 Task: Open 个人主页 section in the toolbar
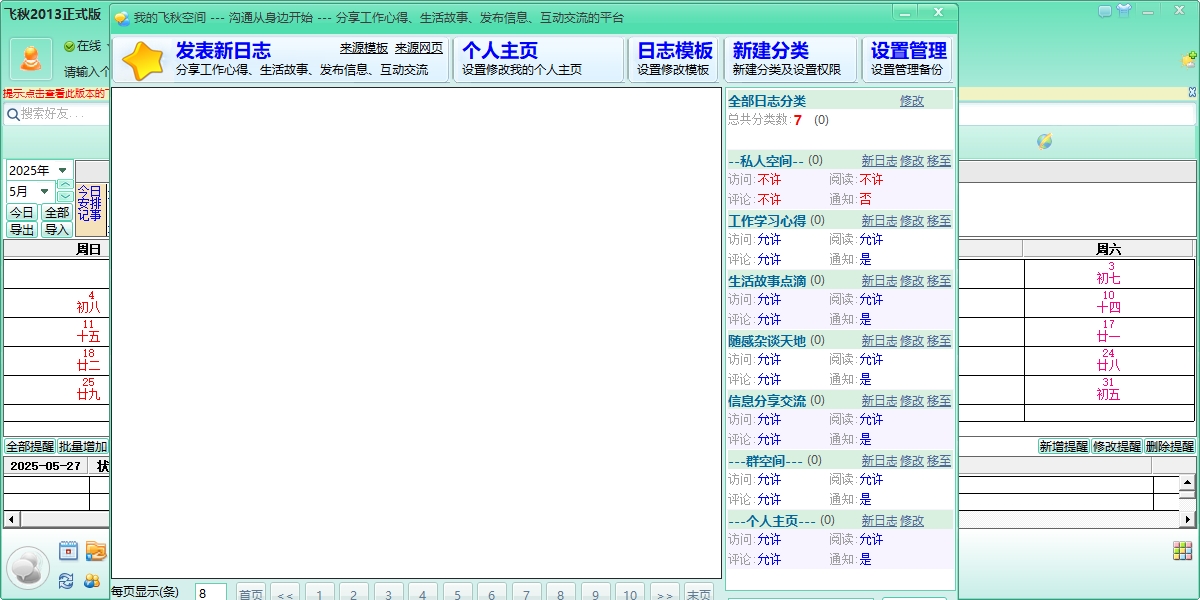[x=540, y=59]
